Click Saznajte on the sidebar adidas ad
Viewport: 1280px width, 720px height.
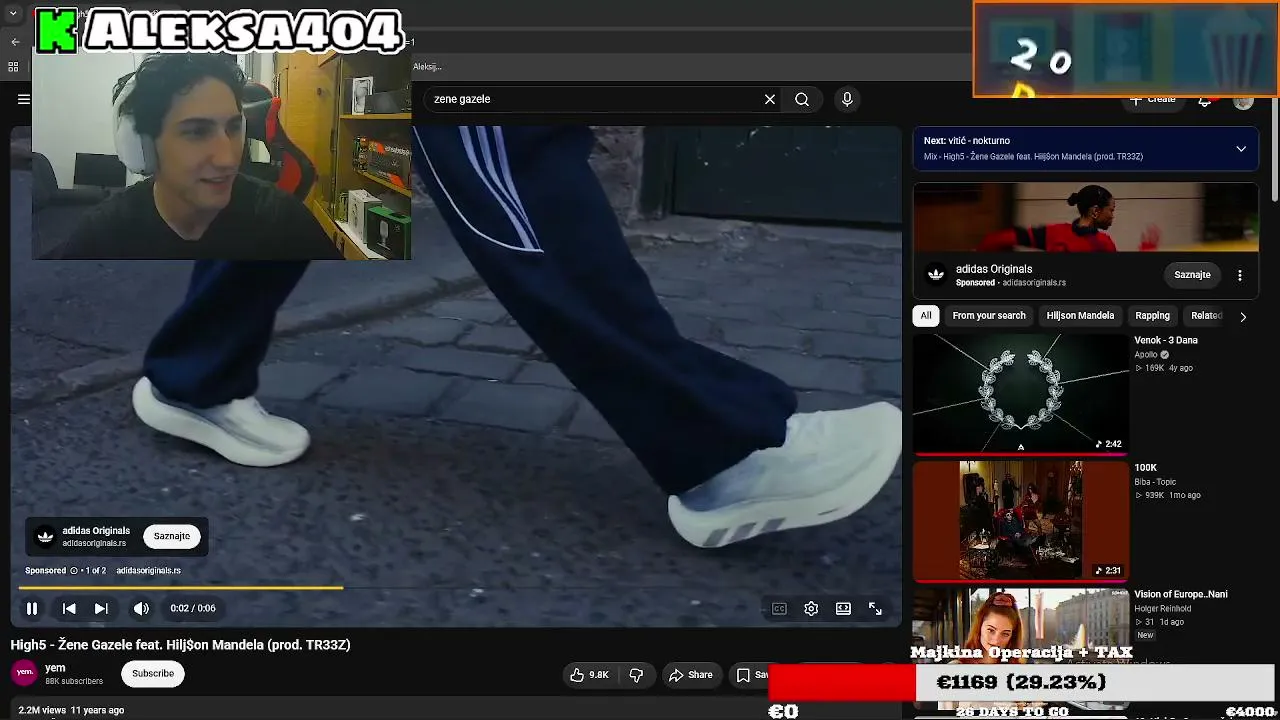(x=1192, y=275)
